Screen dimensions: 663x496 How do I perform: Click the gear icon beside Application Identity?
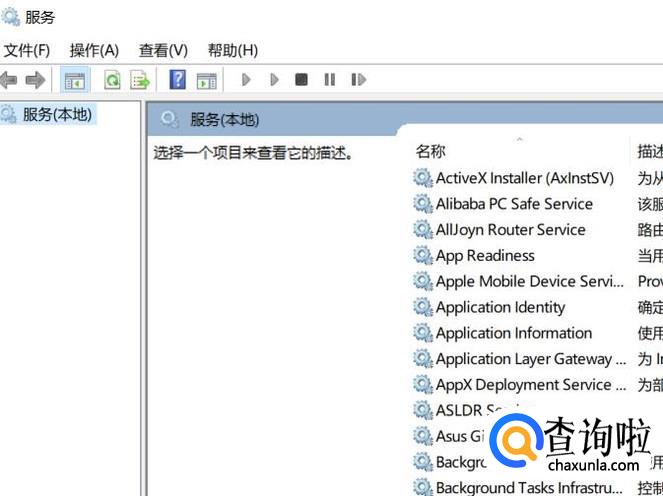click(423, 307)
